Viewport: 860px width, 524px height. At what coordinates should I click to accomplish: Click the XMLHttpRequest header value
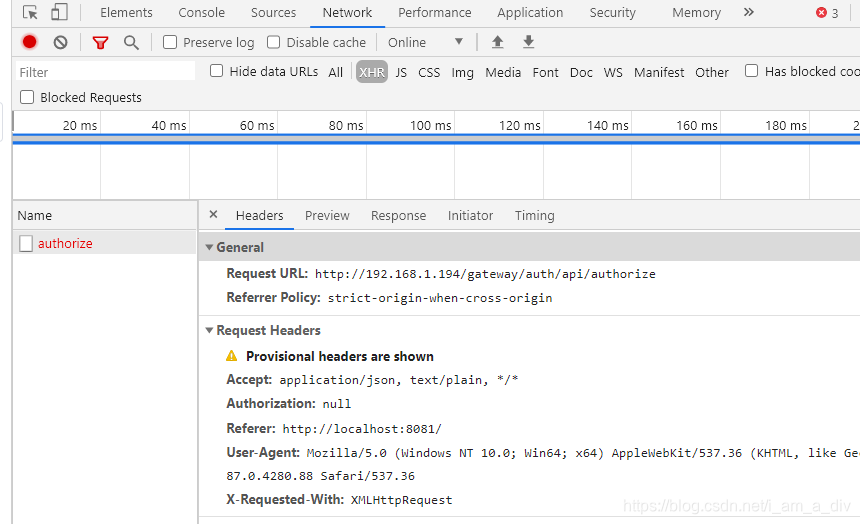(401, 500)
